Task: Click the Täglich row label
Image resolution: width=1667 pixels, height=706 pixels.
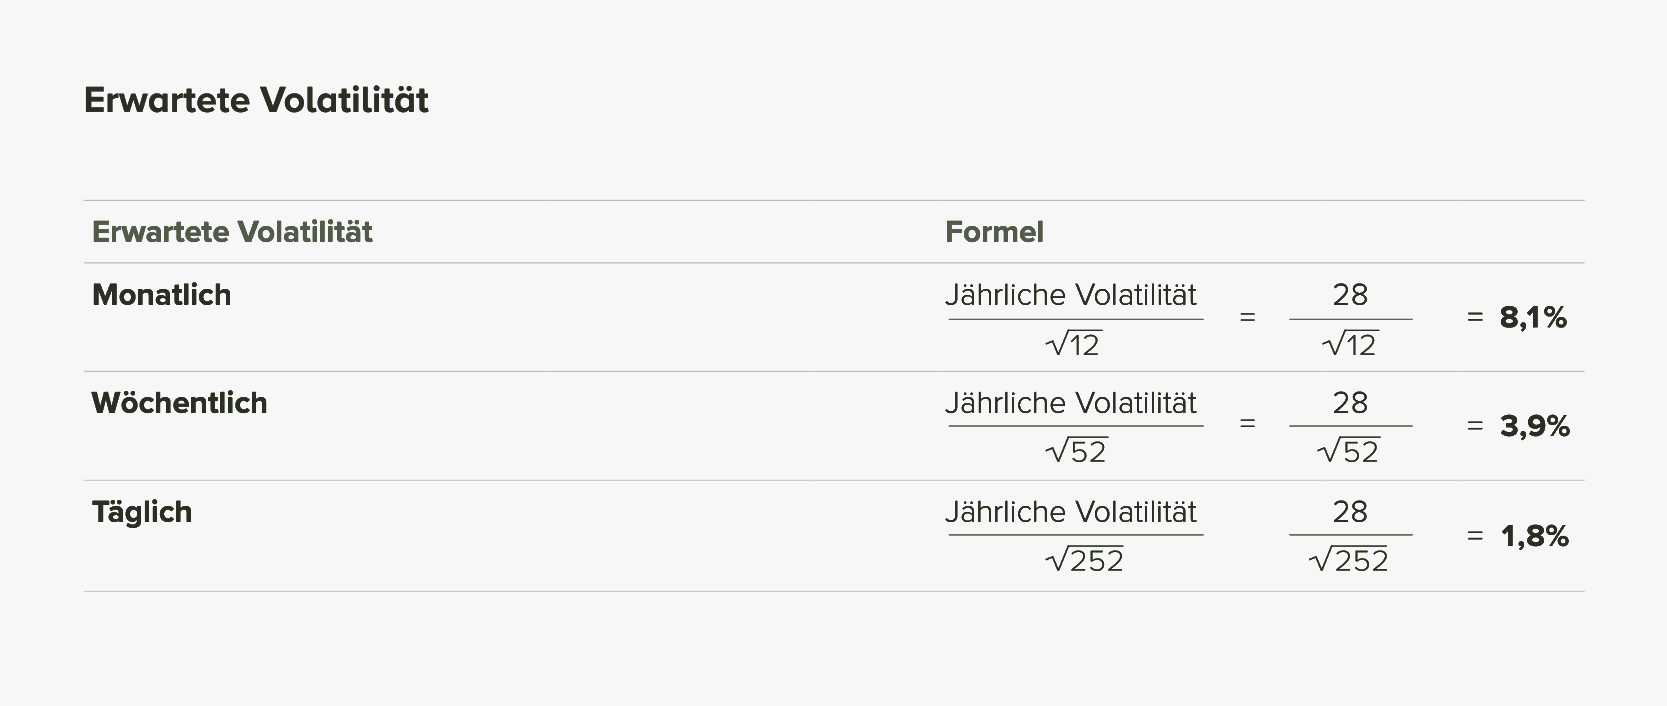Action: pyautogui.click(x=142, y=512)
